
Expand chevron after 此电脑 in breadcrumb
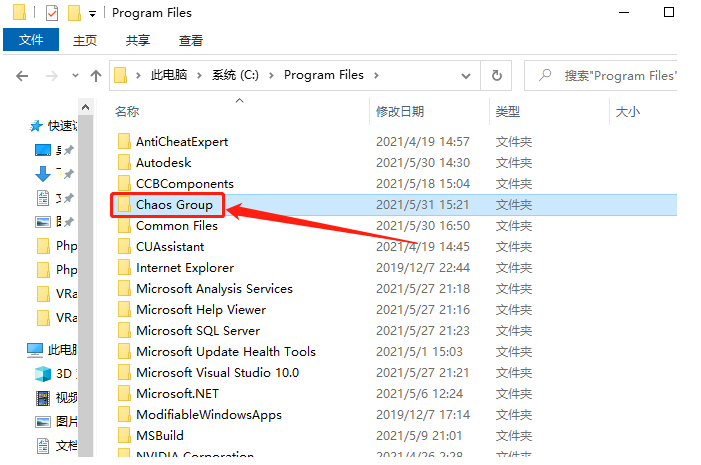click(x=199, y=76)
